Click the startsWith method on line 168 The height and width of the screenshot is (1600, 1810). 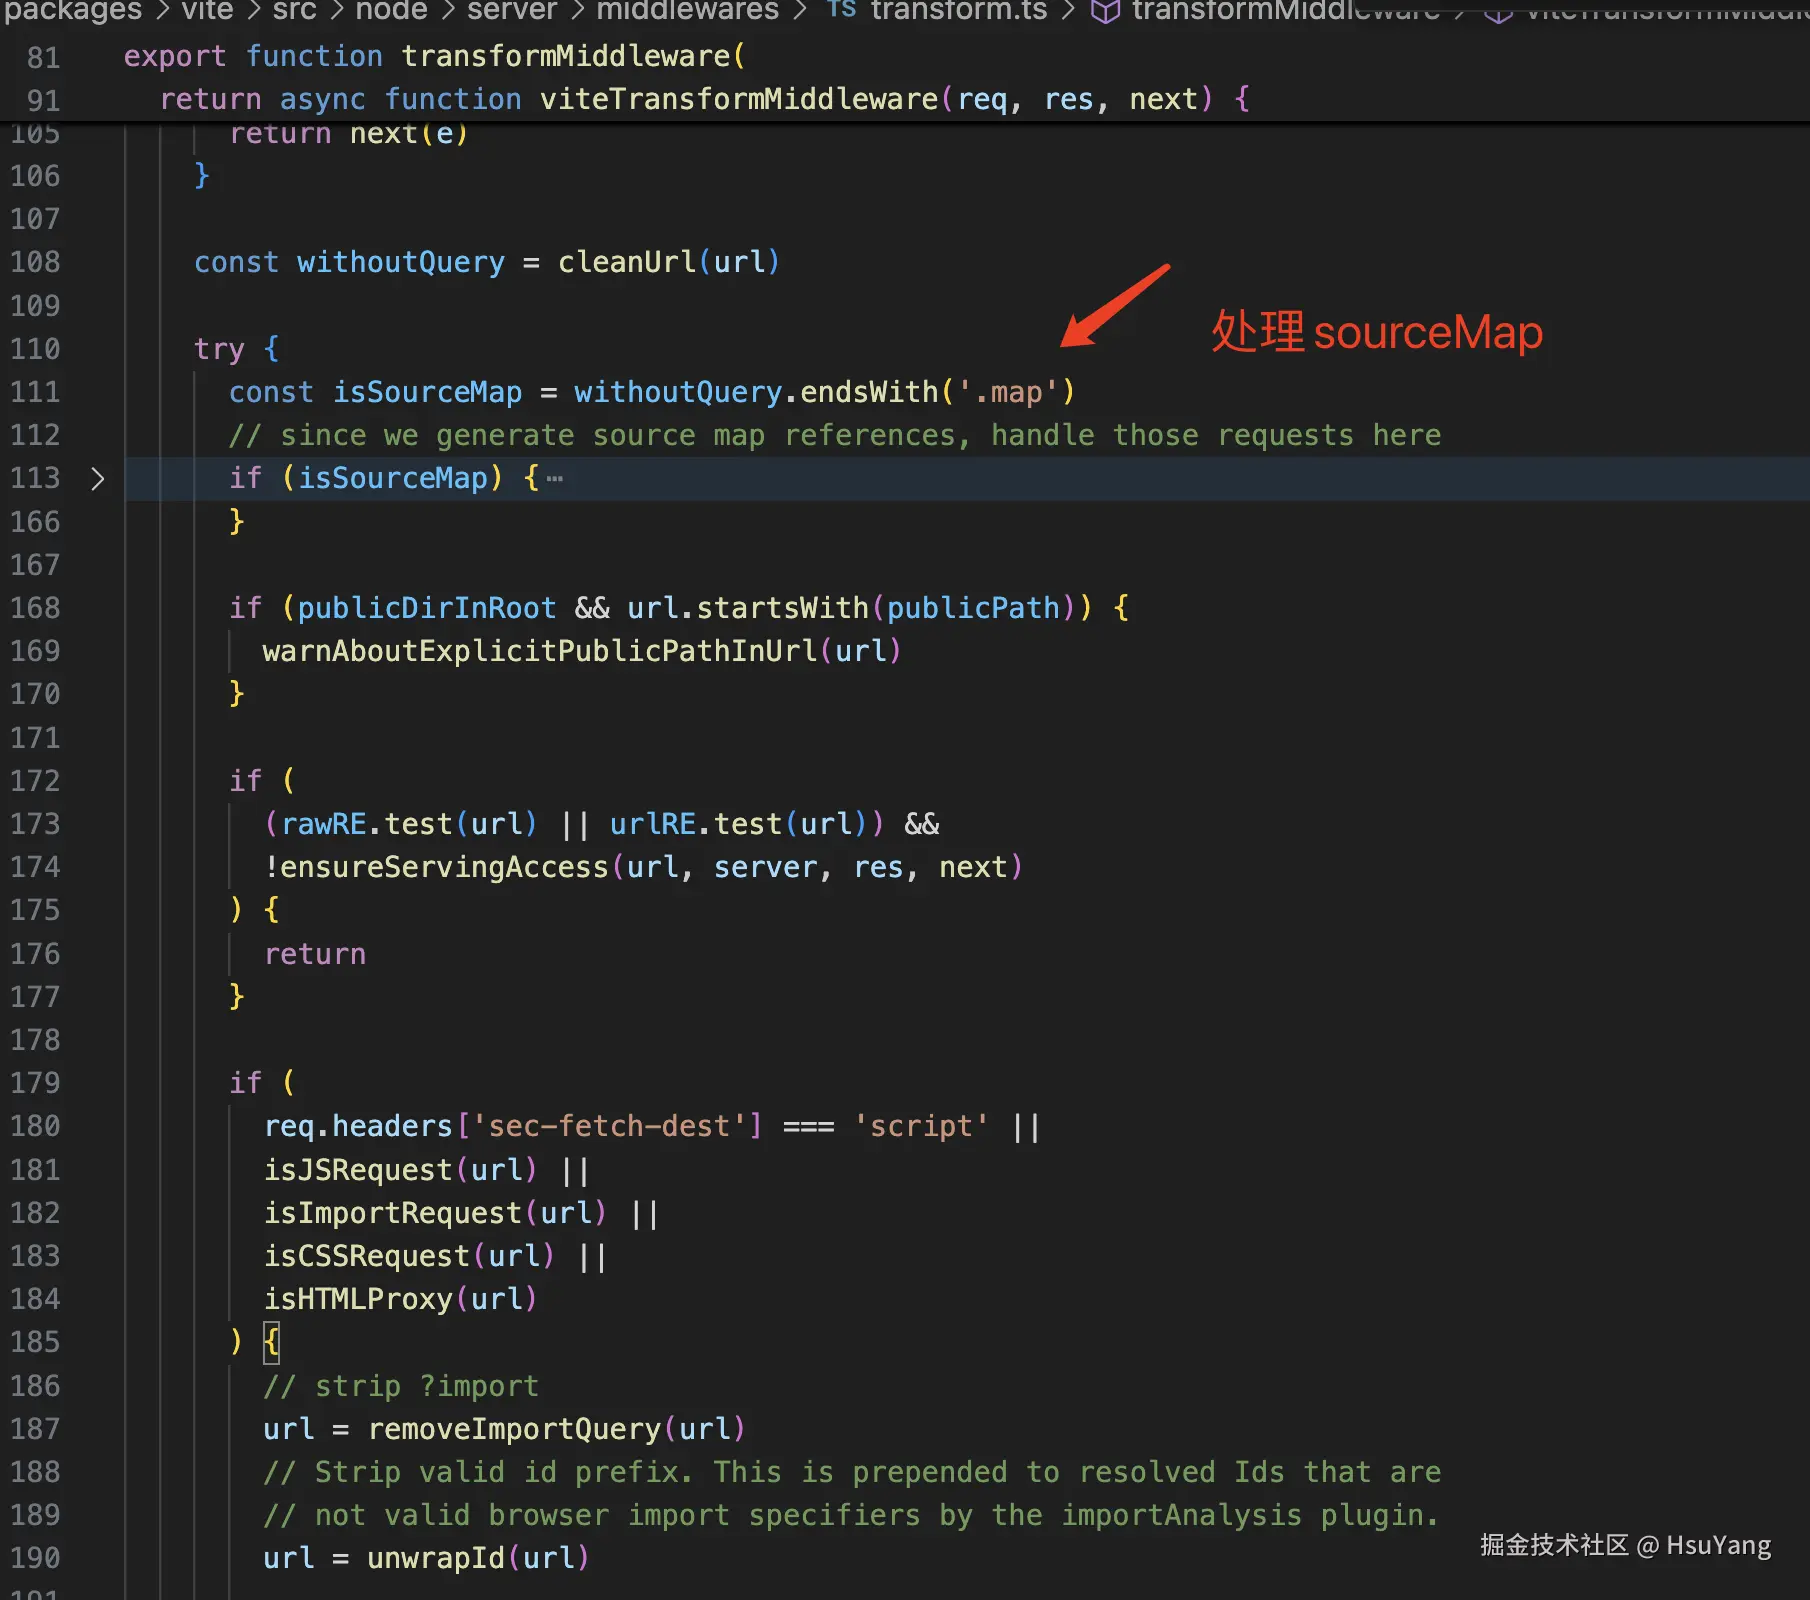(x=783, y=608)
